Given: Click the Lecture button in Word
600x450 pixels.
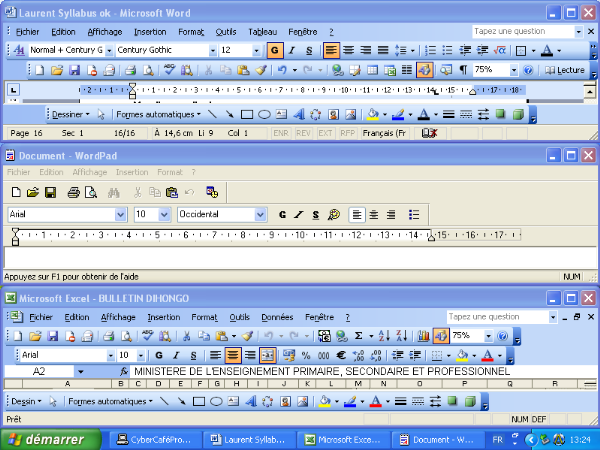Looking at the screenshot, I should 565,70.
